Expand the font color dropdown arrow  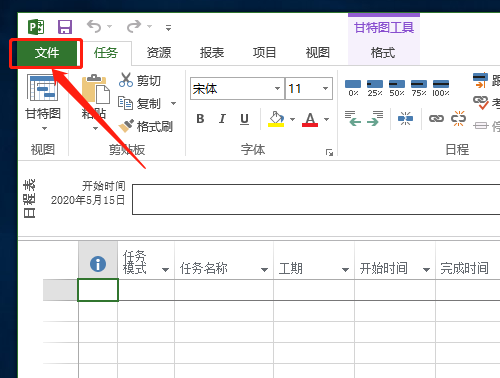(326, 119)
